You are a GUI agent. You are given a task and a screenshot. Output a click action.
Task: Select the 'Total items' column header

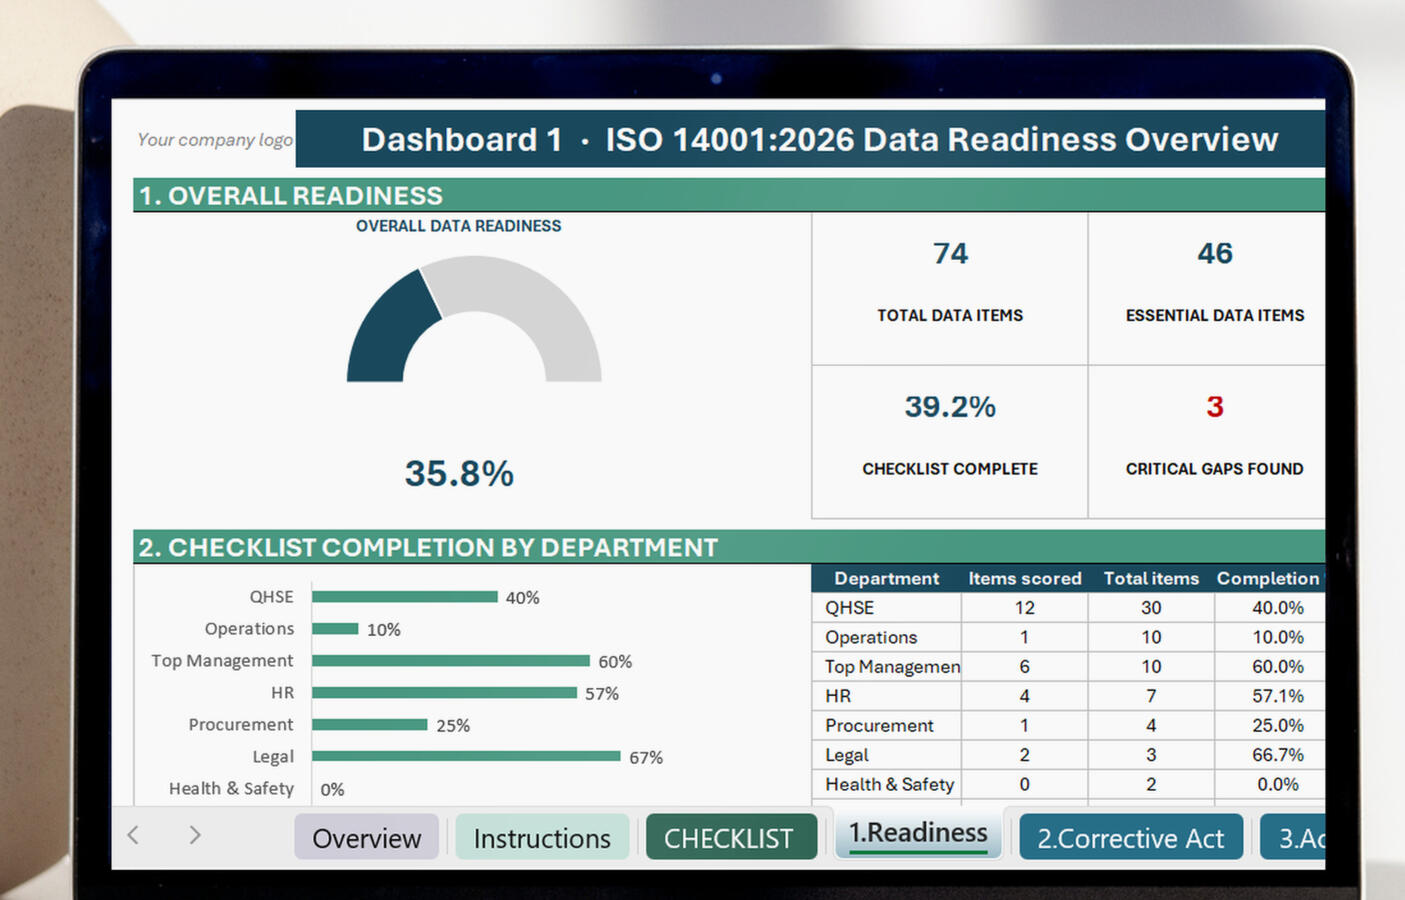click(1151, 579)
